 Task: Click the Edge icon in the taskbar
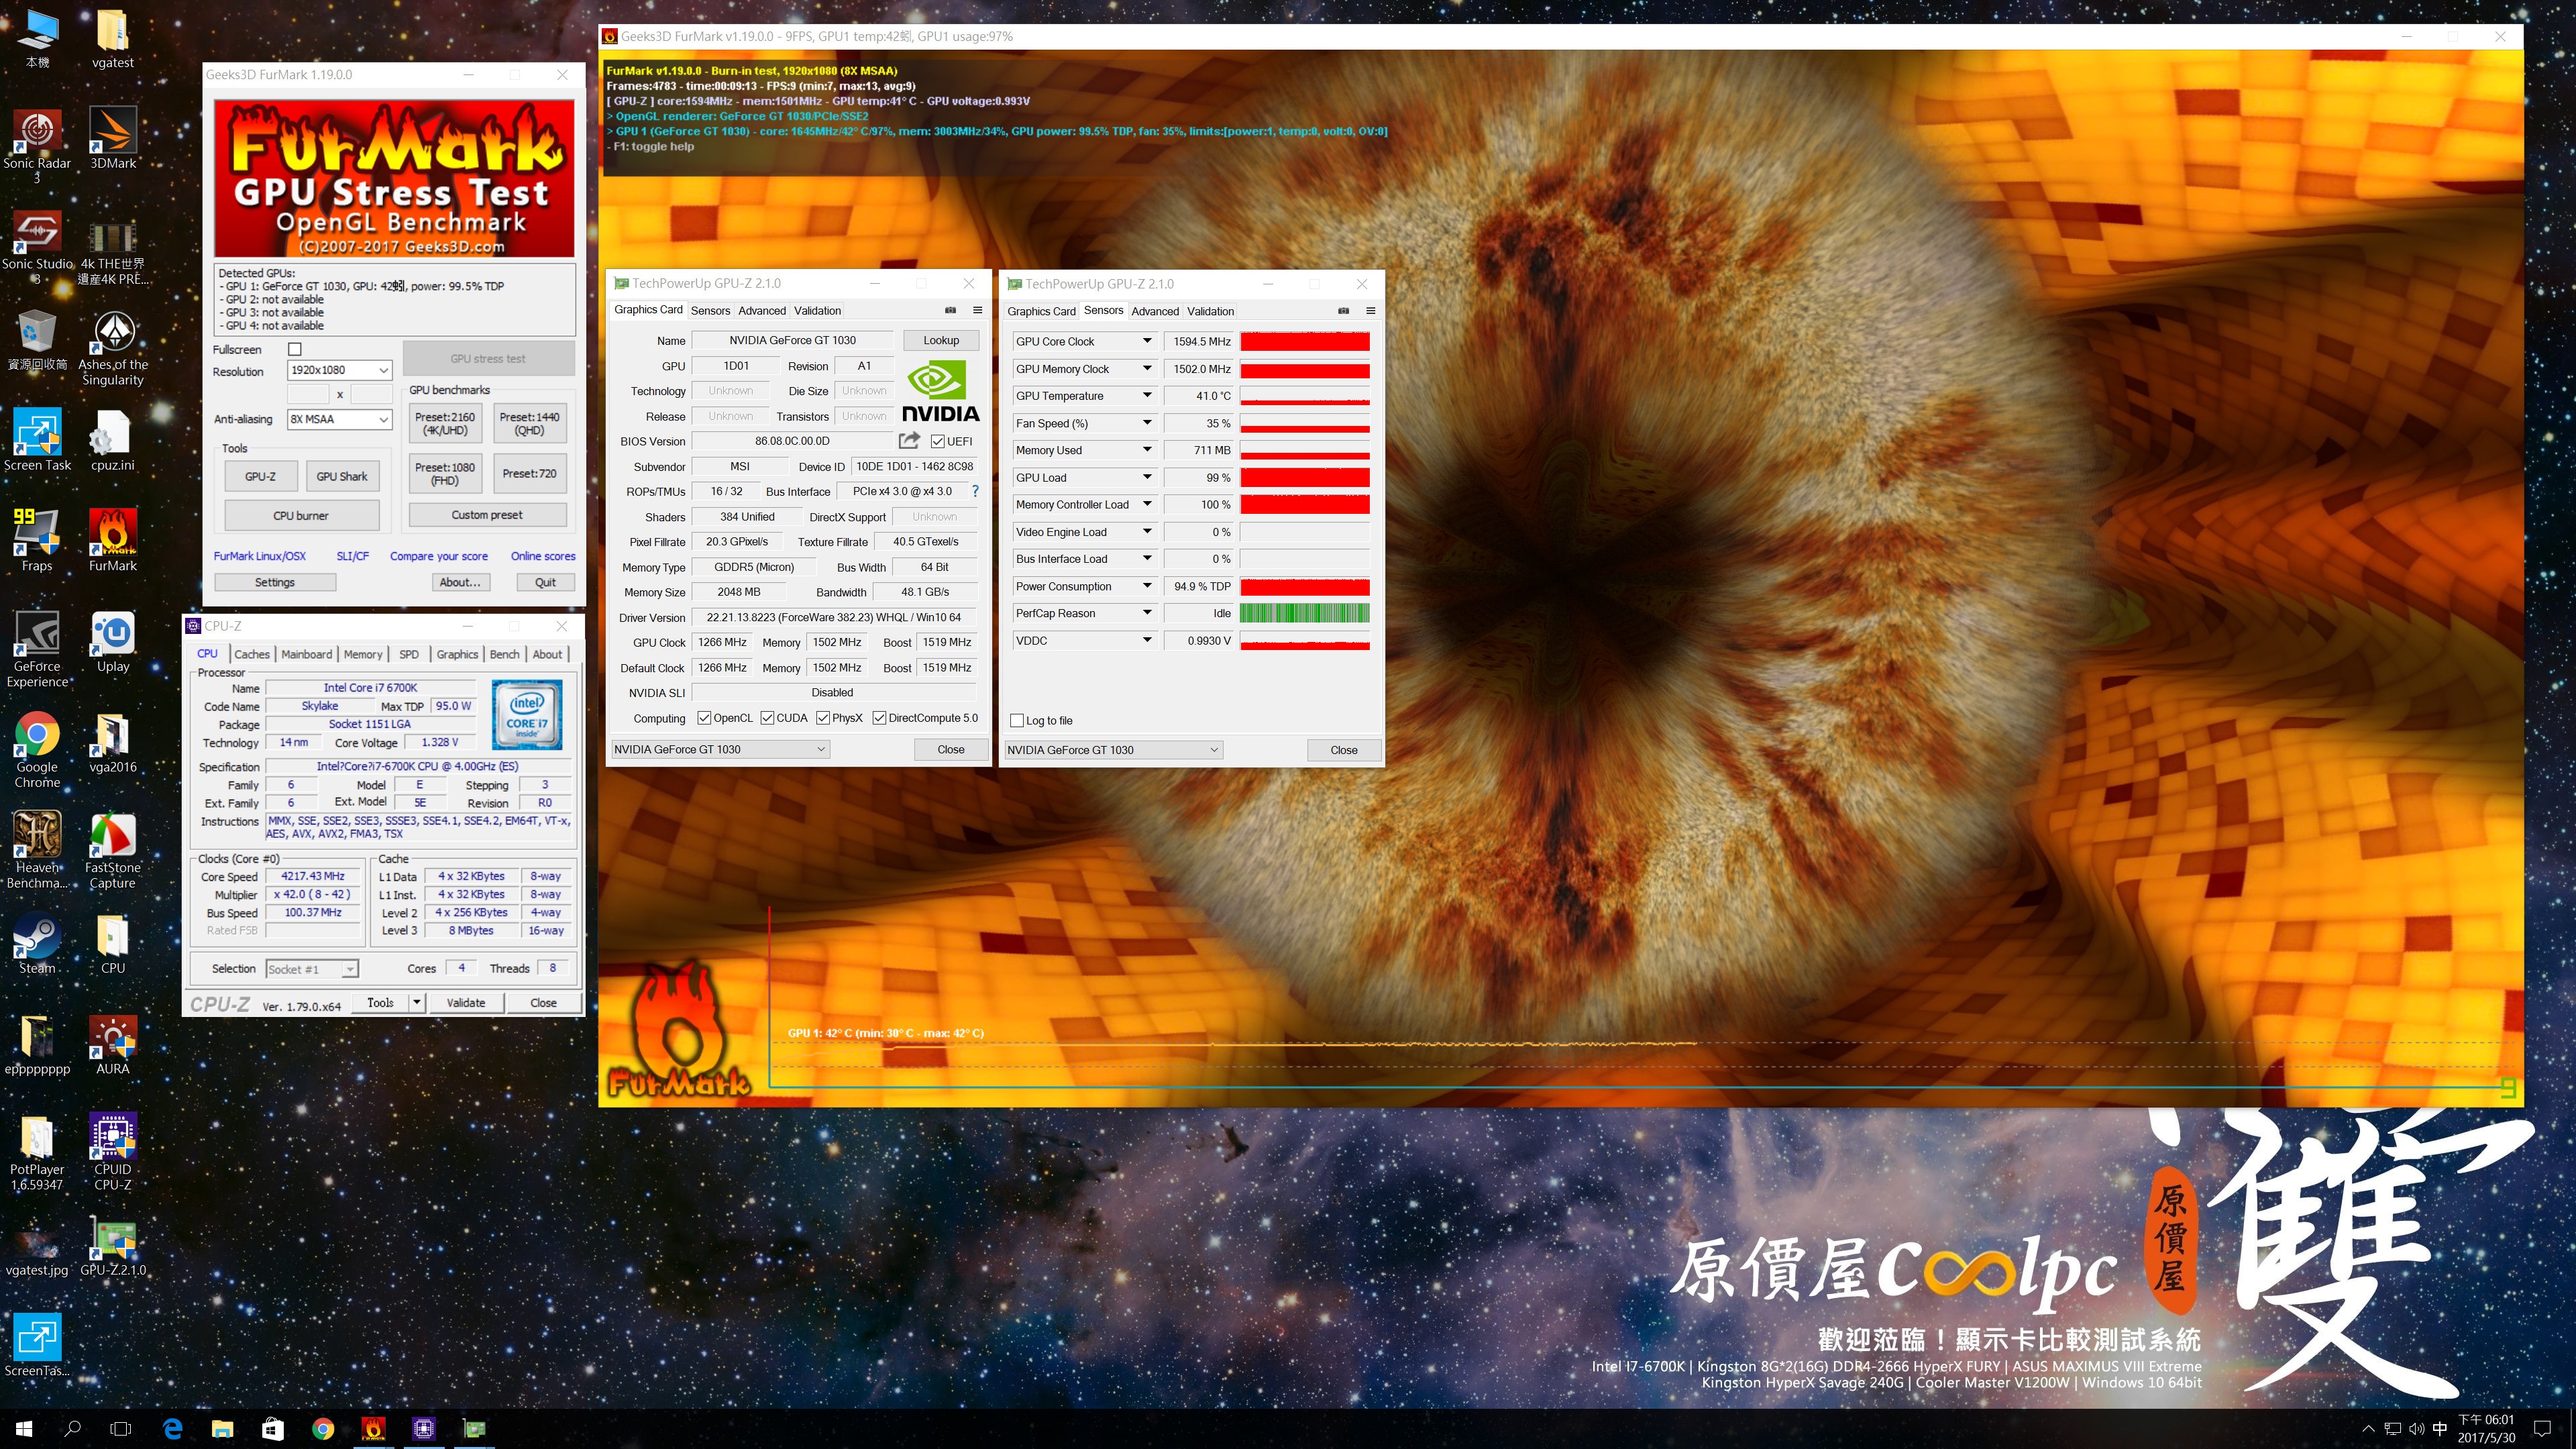pyautogui.click(x=172, y=1429)
